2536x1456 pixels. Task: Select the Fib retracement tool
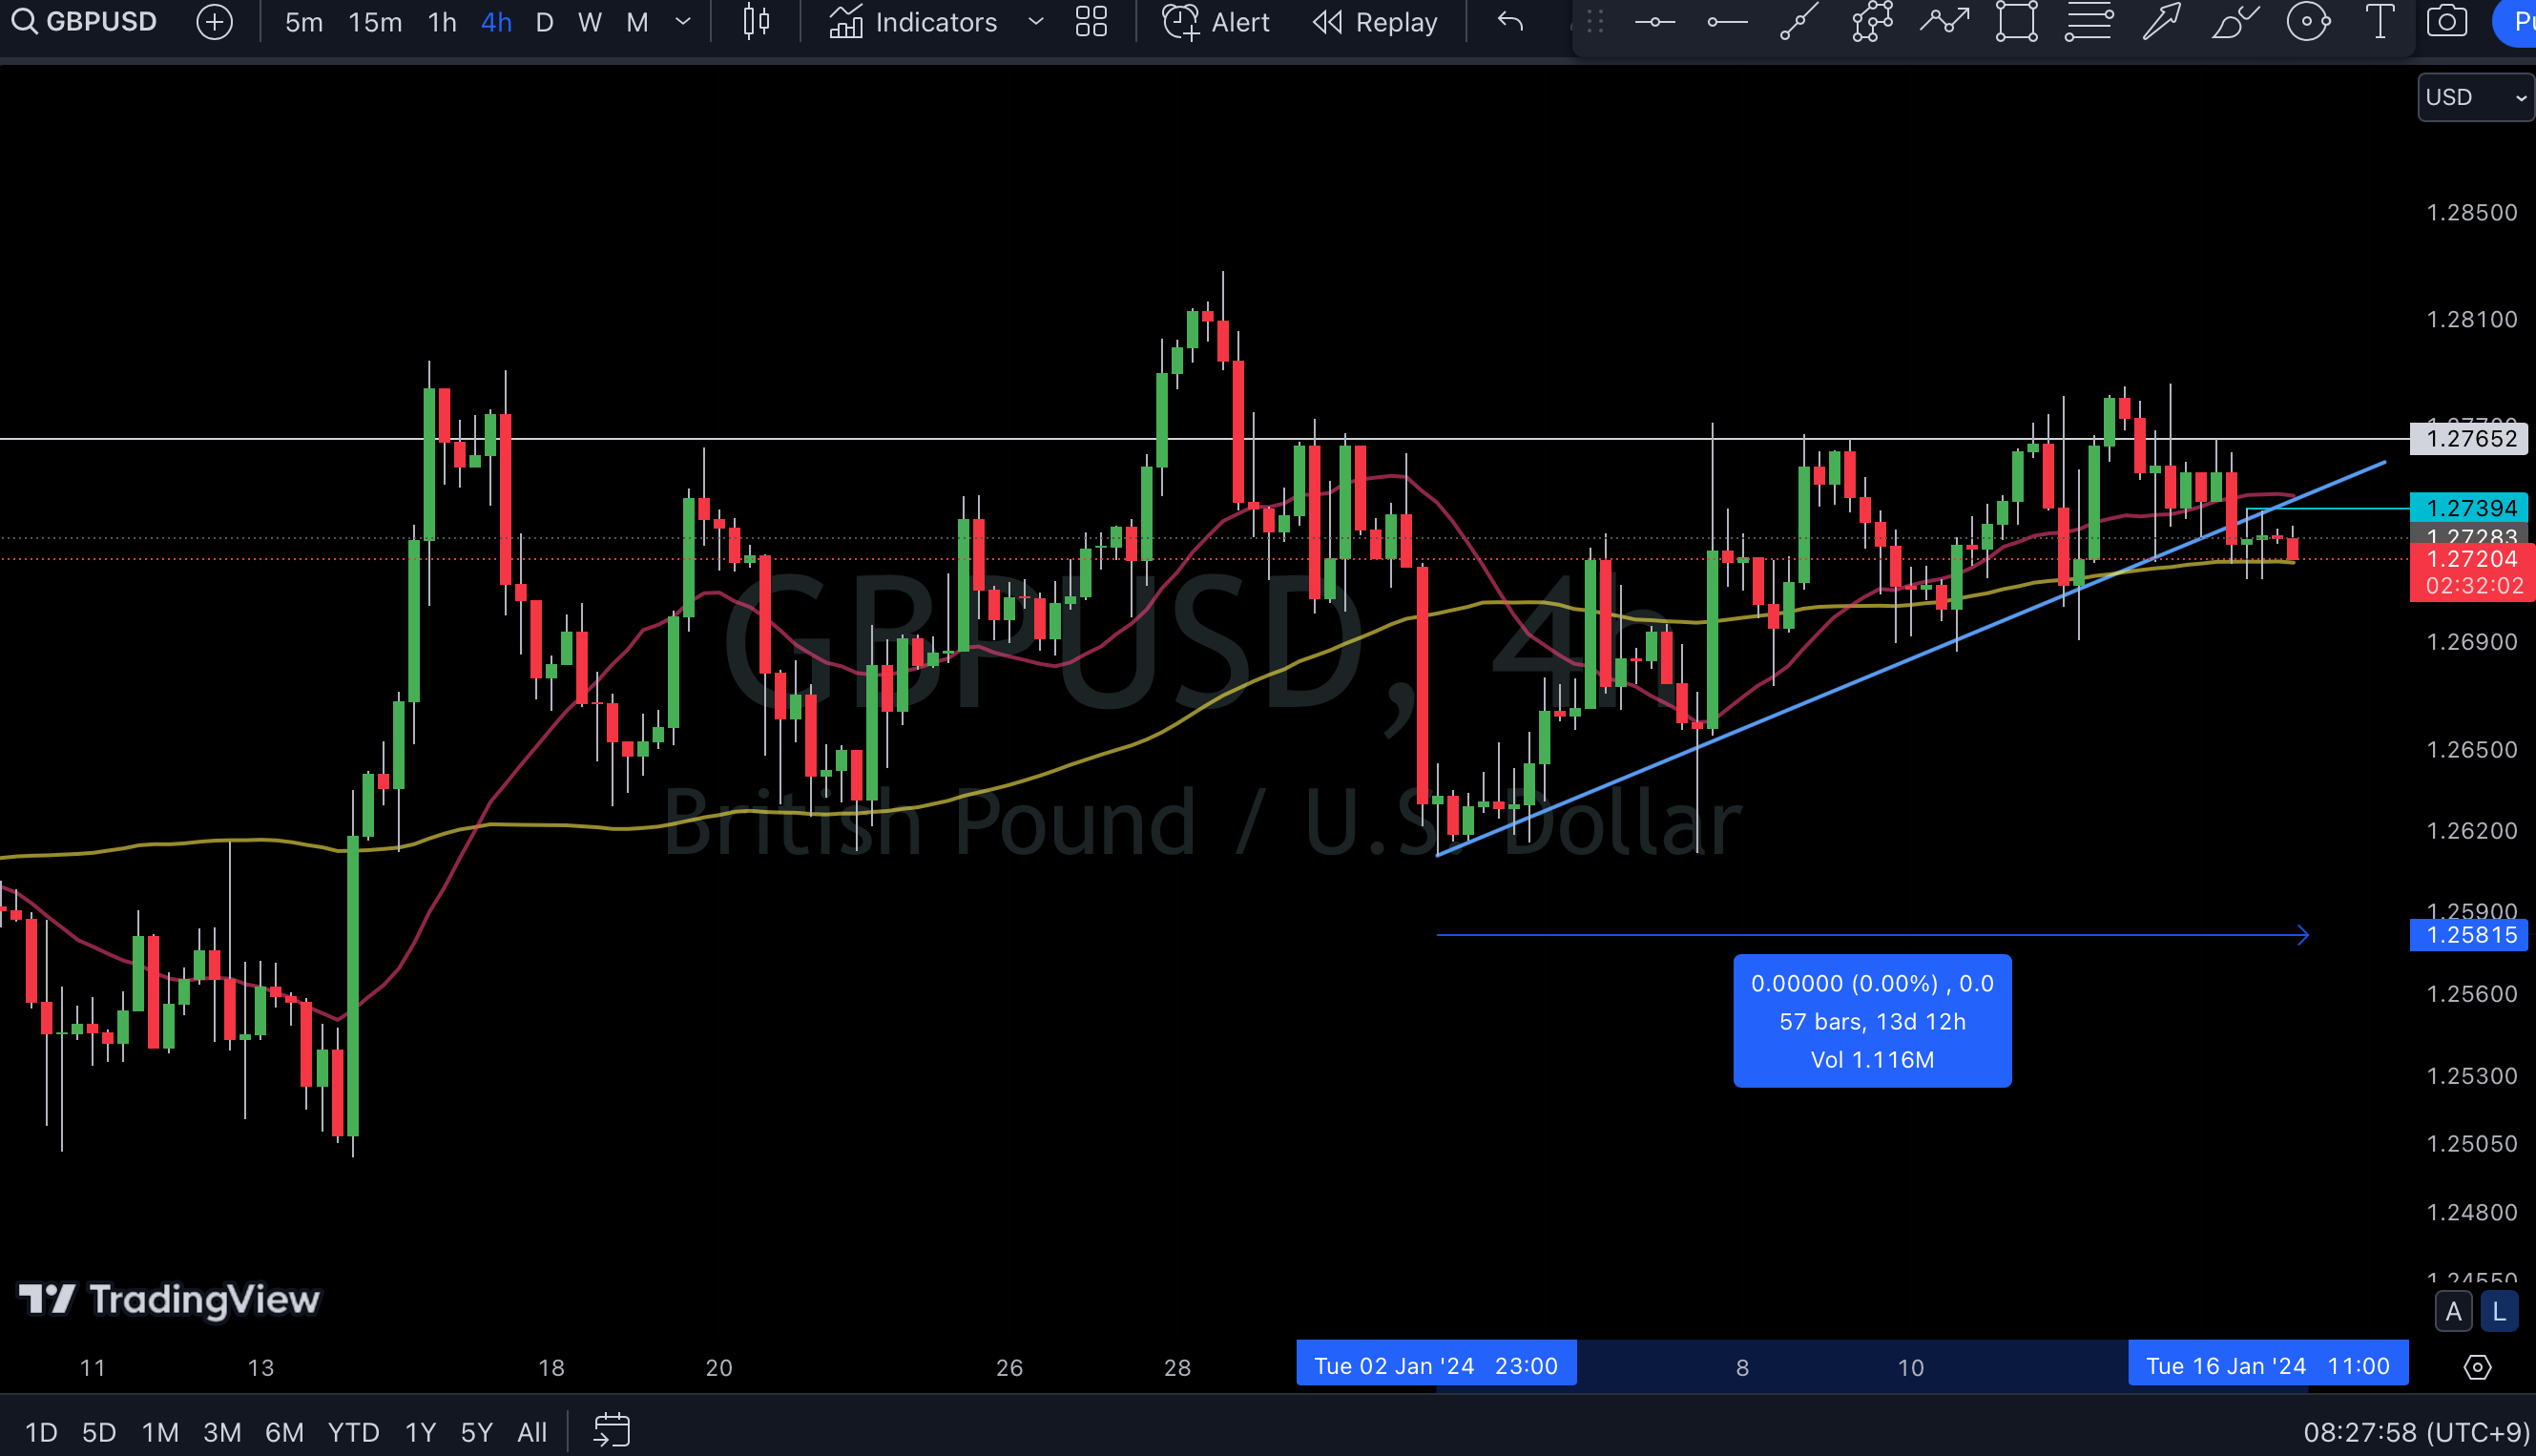2089,22
